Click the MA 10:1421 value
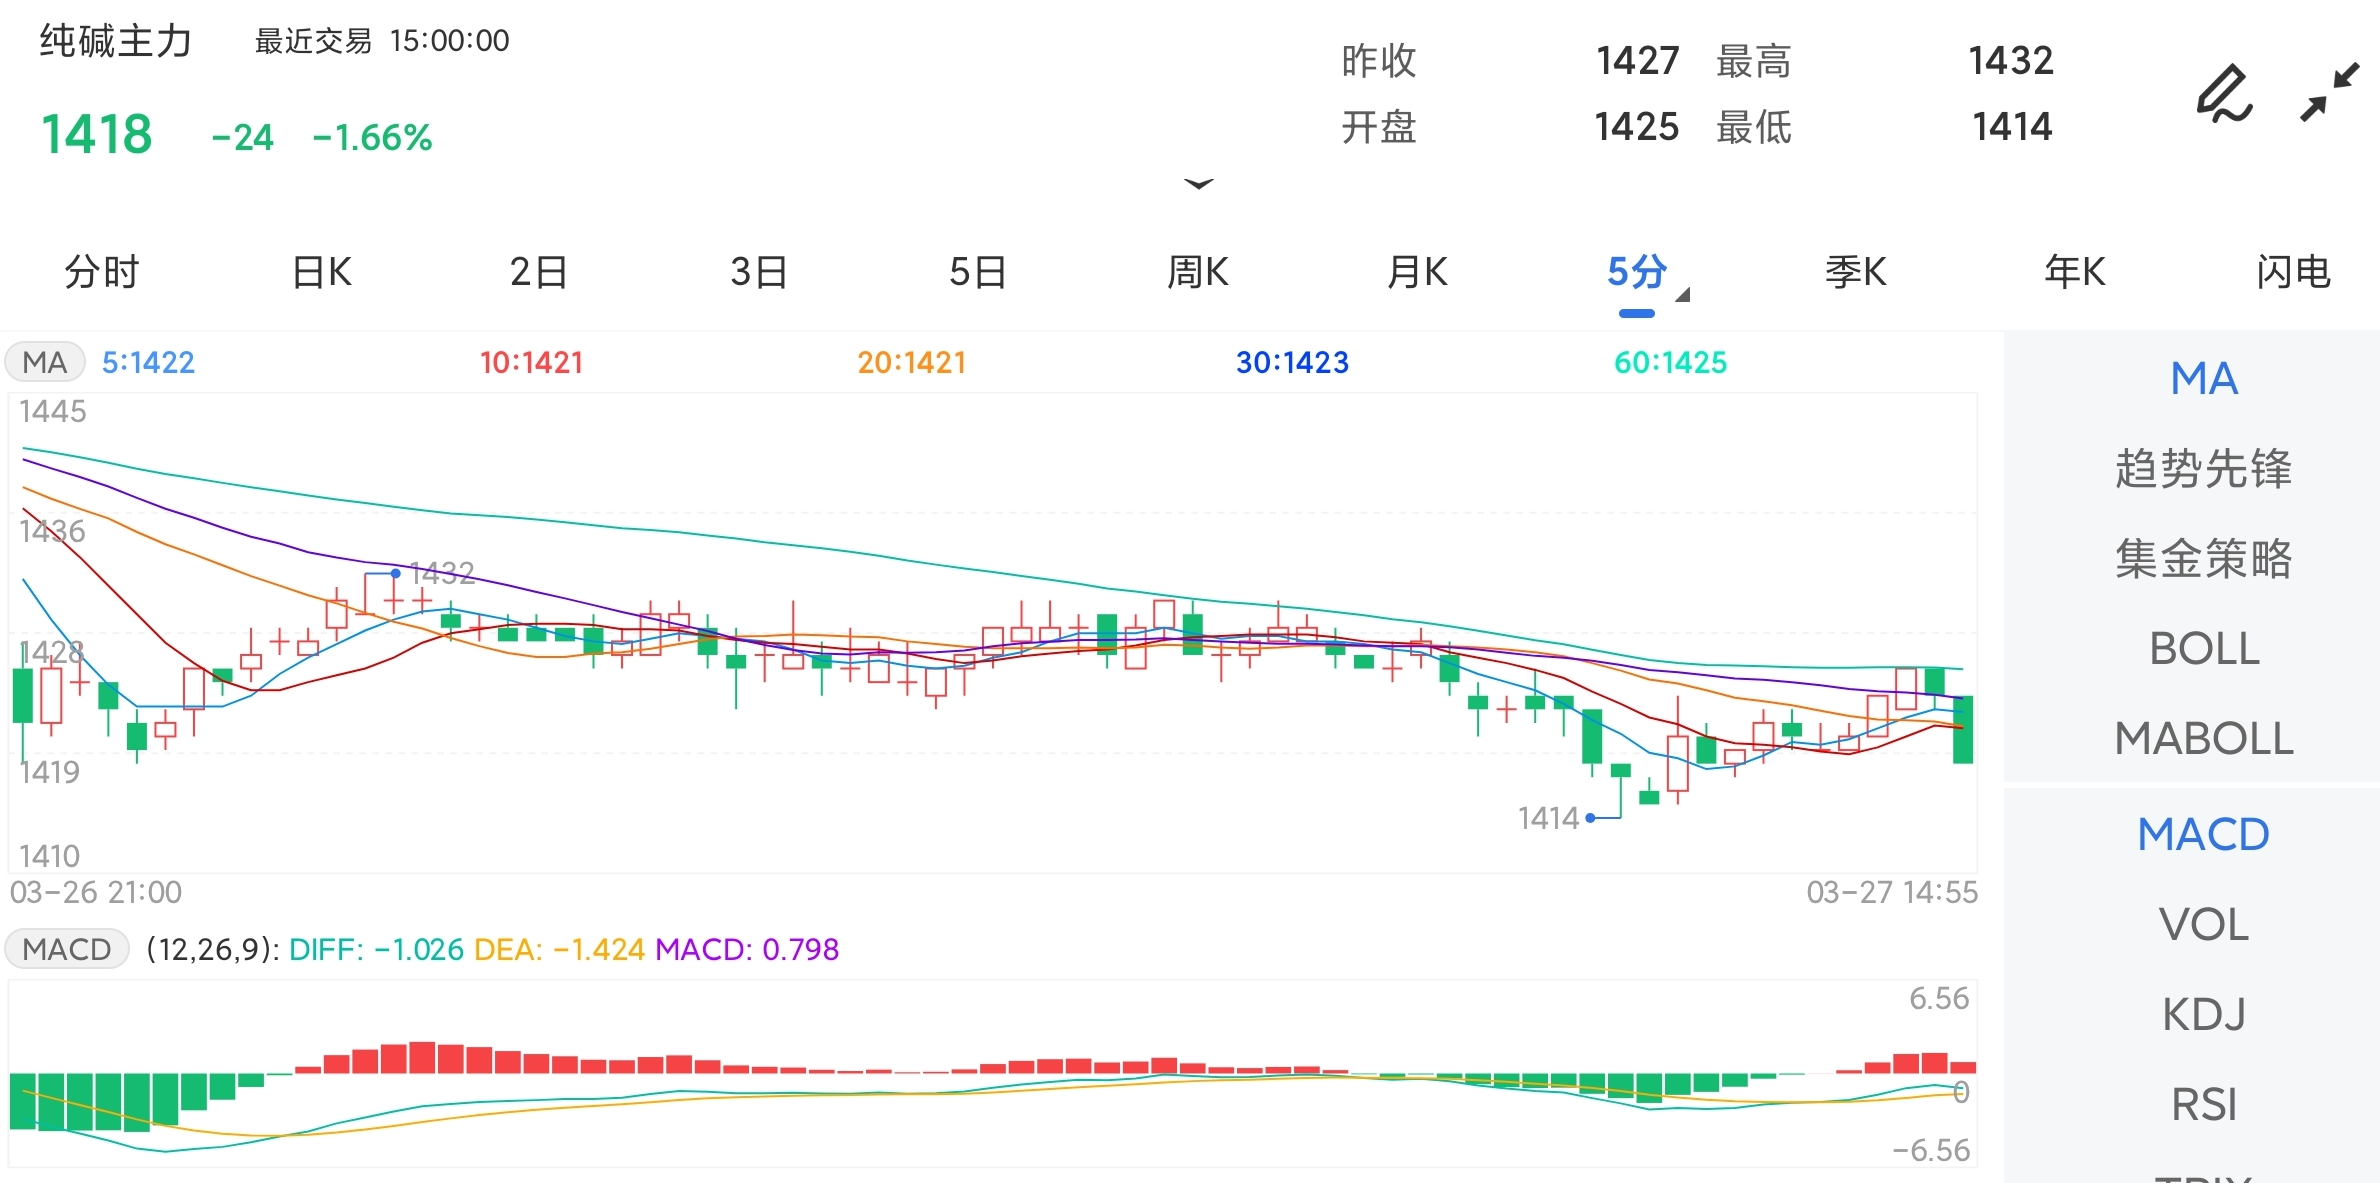This screenshot has width=2380, height=1183. click(531, 362)
